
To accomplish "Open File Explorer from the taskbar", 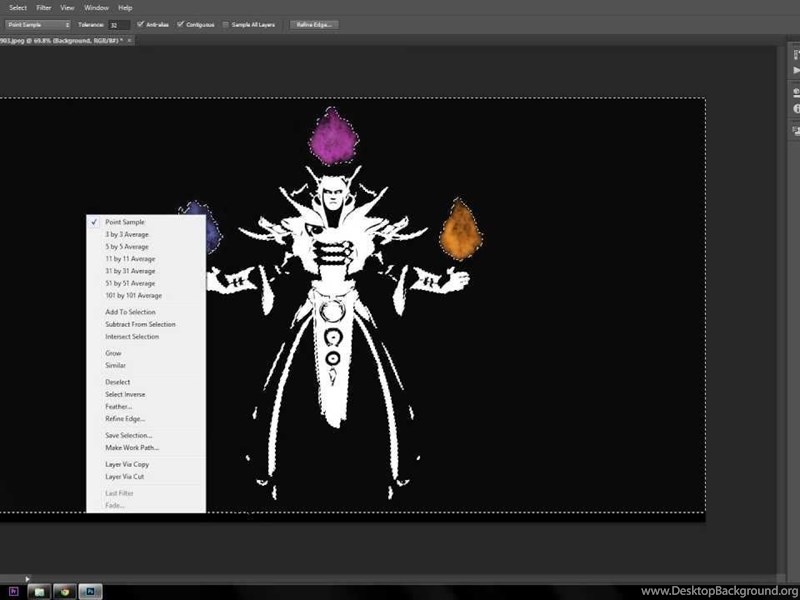I will tap(39, 591).
